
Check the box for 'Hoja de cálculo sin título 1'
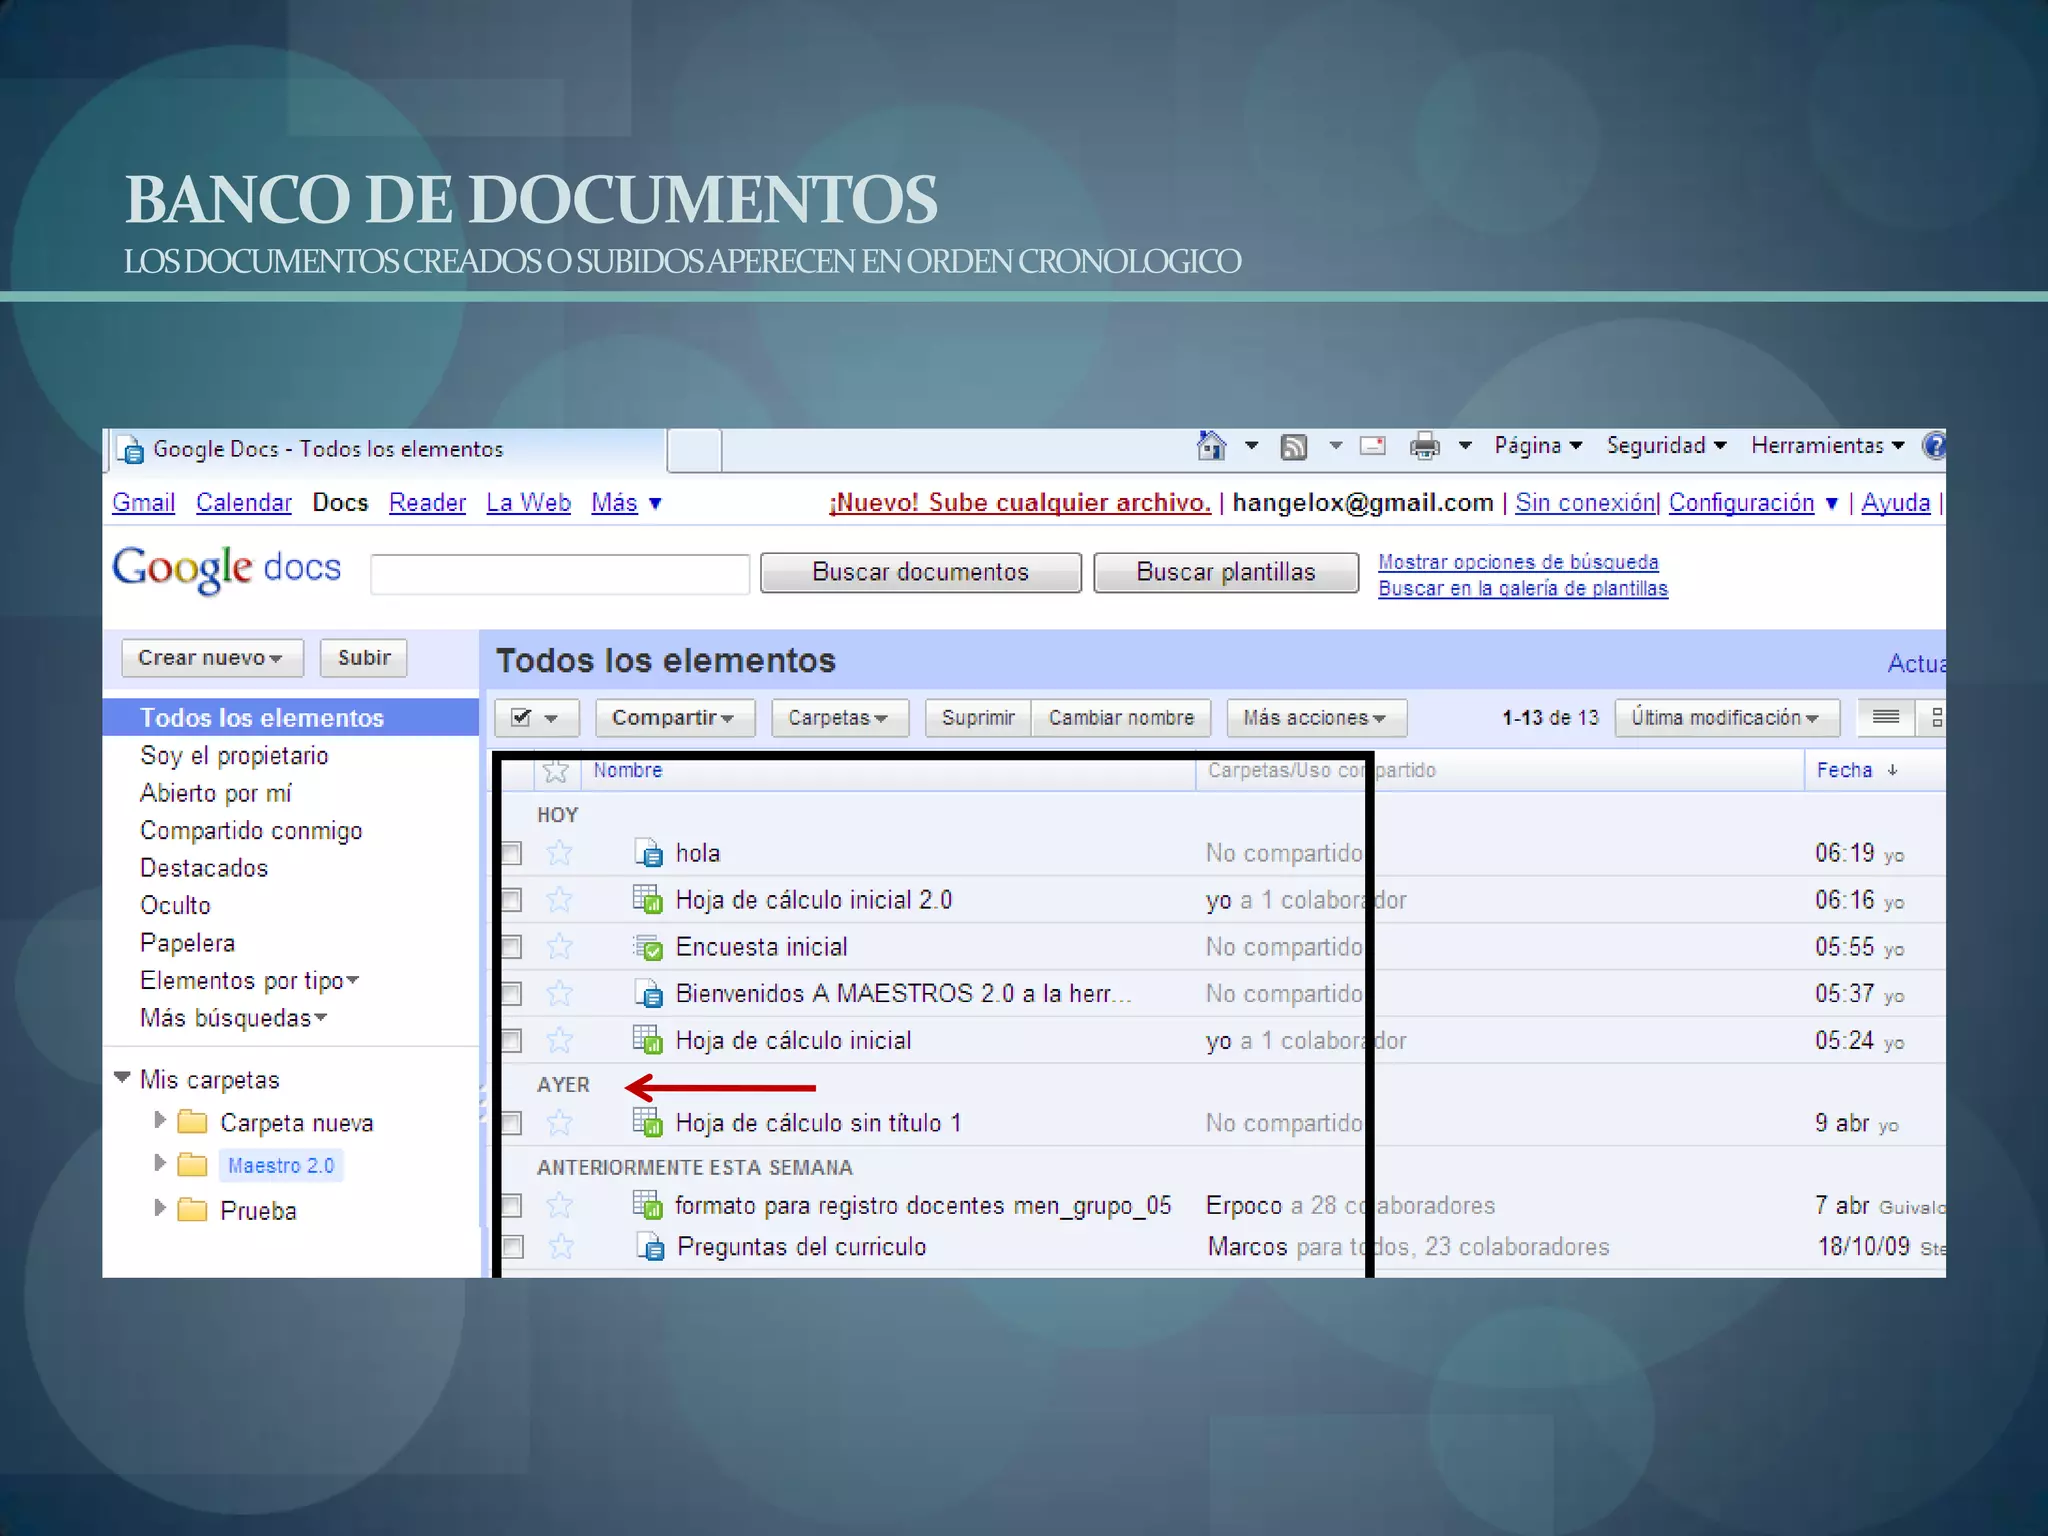point(511,1123)
